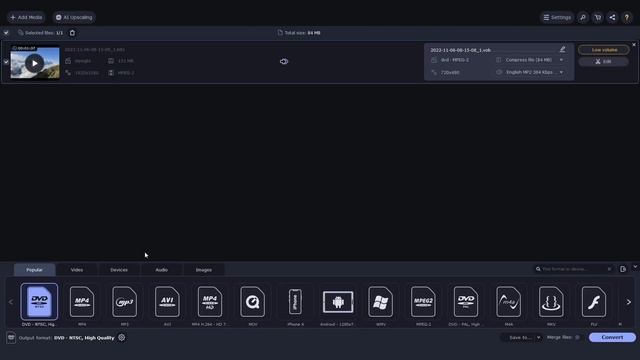The height and width of the screenshot is (360, 640).
Task: Switch to the Devices tab
Action: tap(119, 270)
